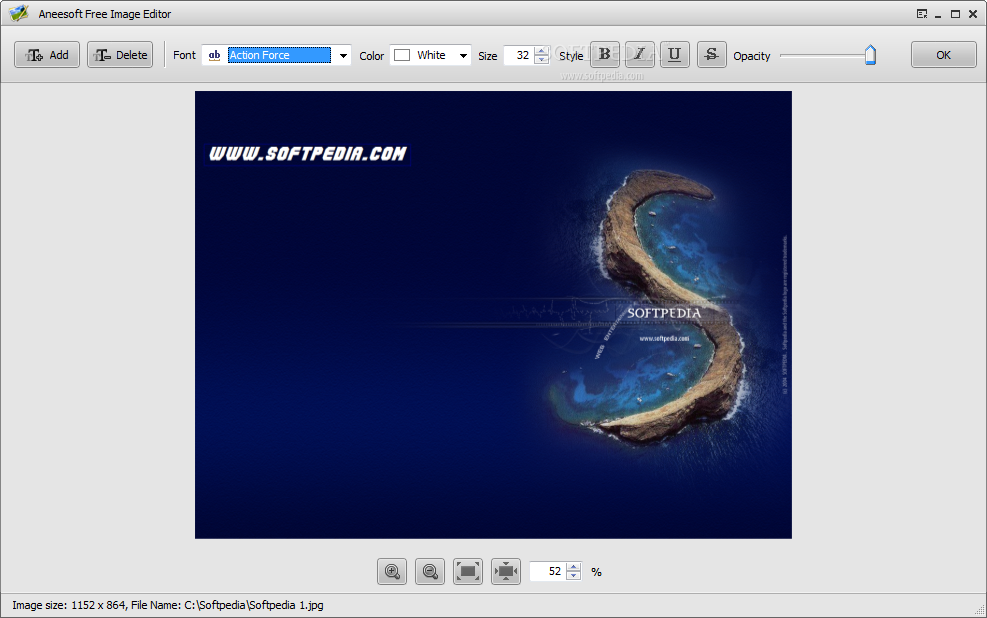This screenshot has height=618, width=987.
Task: Expand the Color dropdown arrow
Action: [463, 55]
